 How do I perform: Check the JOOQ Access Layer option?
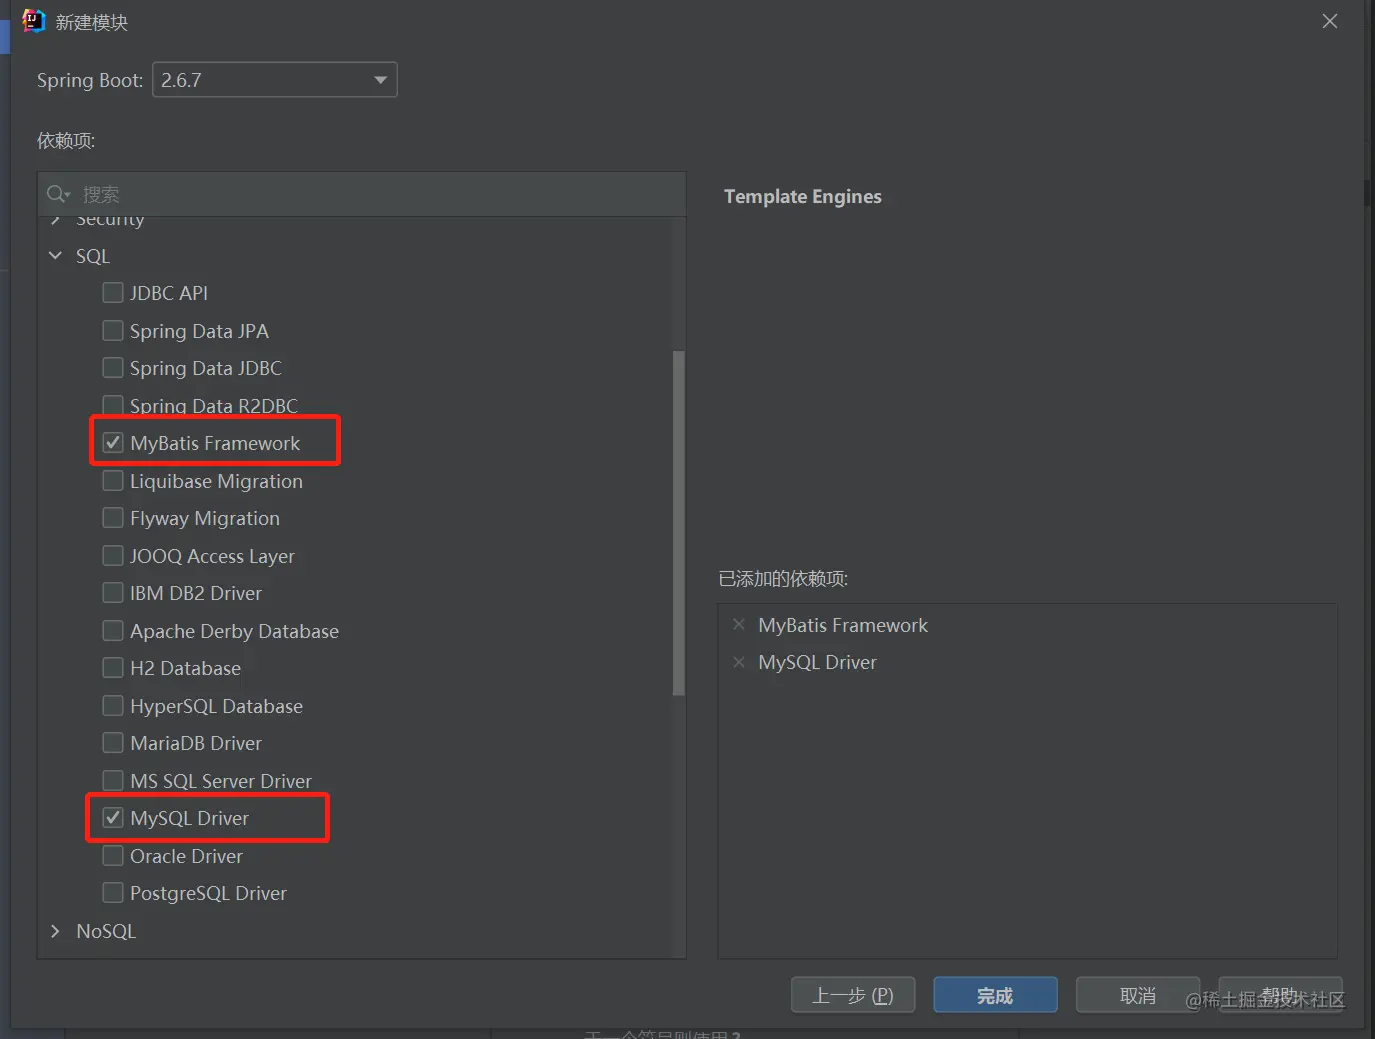coord(113,556)
